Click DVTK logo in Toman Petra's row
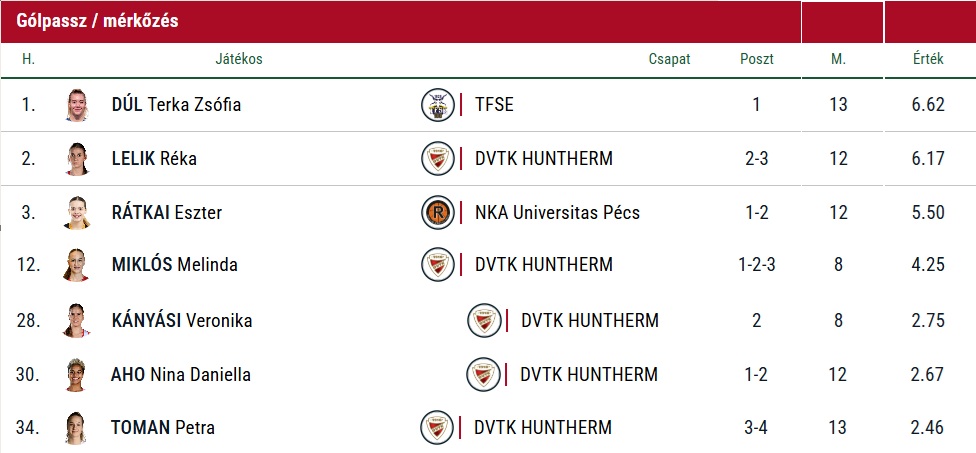The image size is (976, 453). [437, 428]
